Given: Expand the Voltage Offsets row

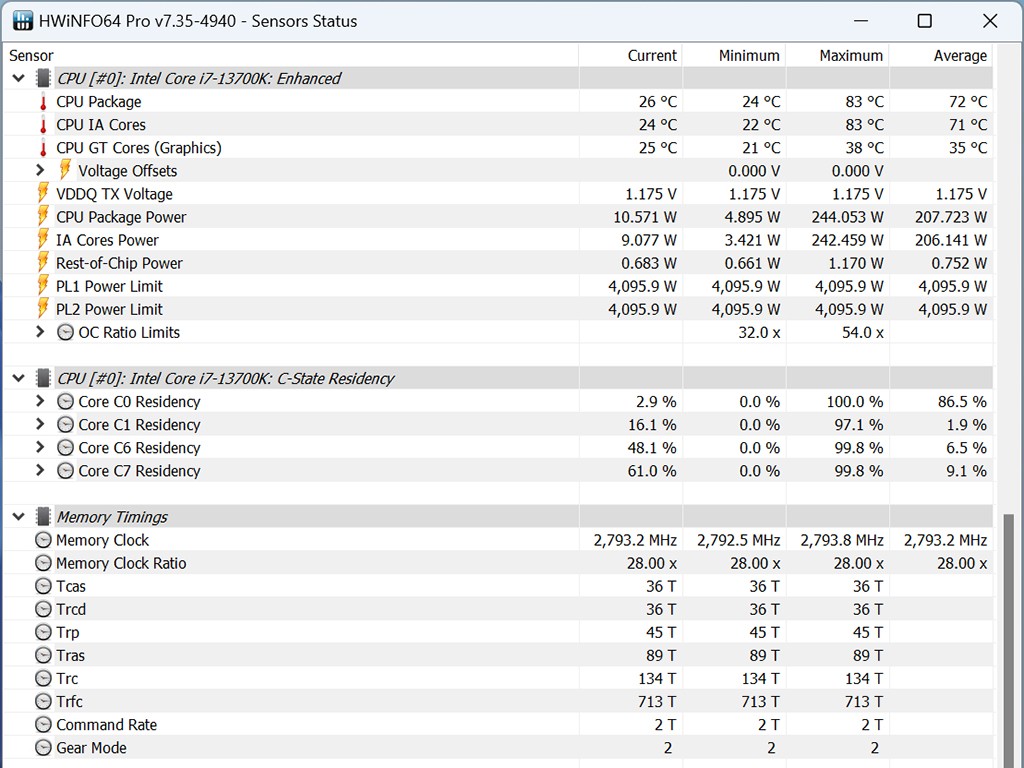Looking at the screenshot, I should (40, 171).
